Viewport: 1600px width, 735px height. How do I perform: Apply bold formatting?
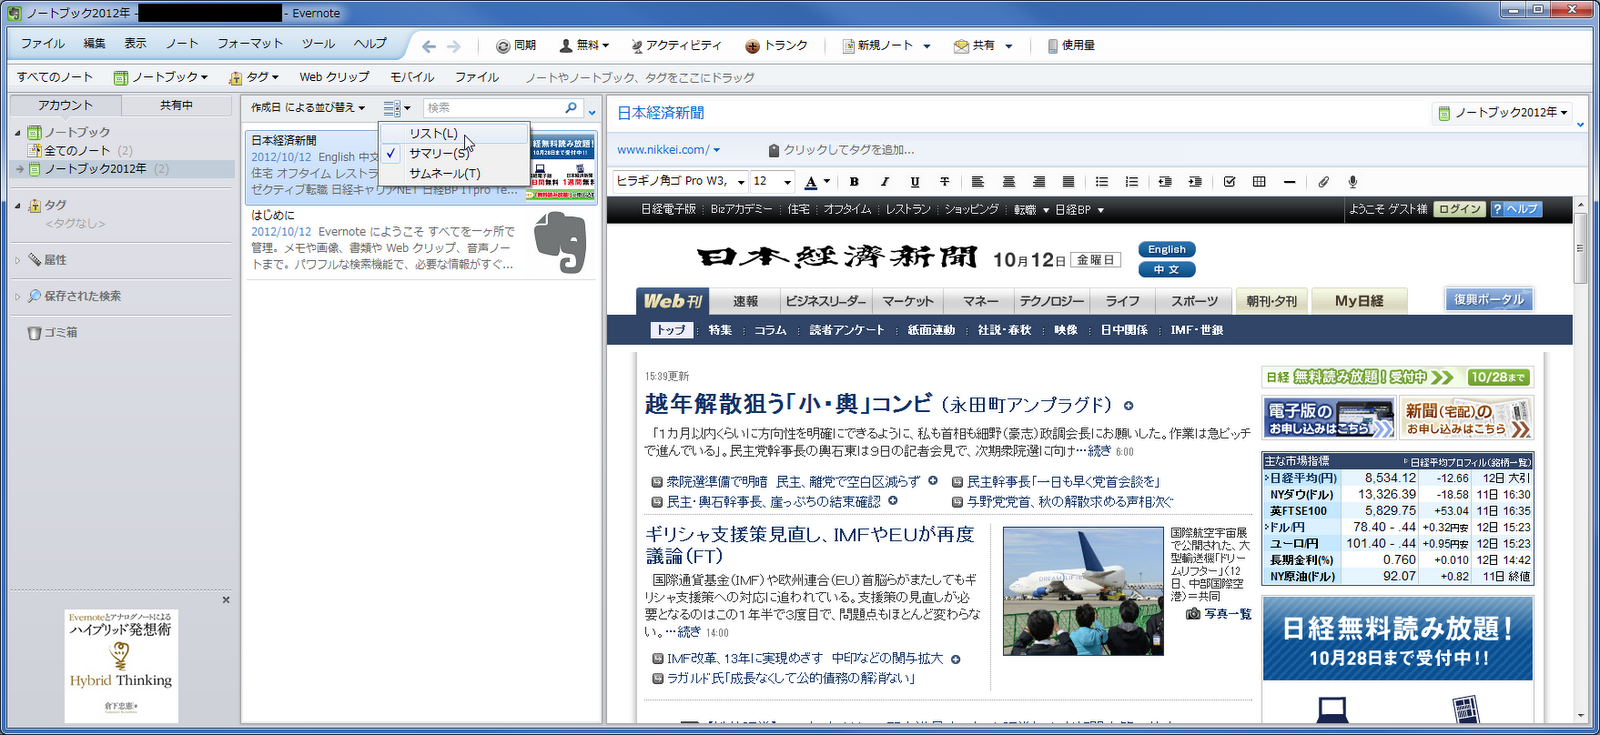pos(854,182)
